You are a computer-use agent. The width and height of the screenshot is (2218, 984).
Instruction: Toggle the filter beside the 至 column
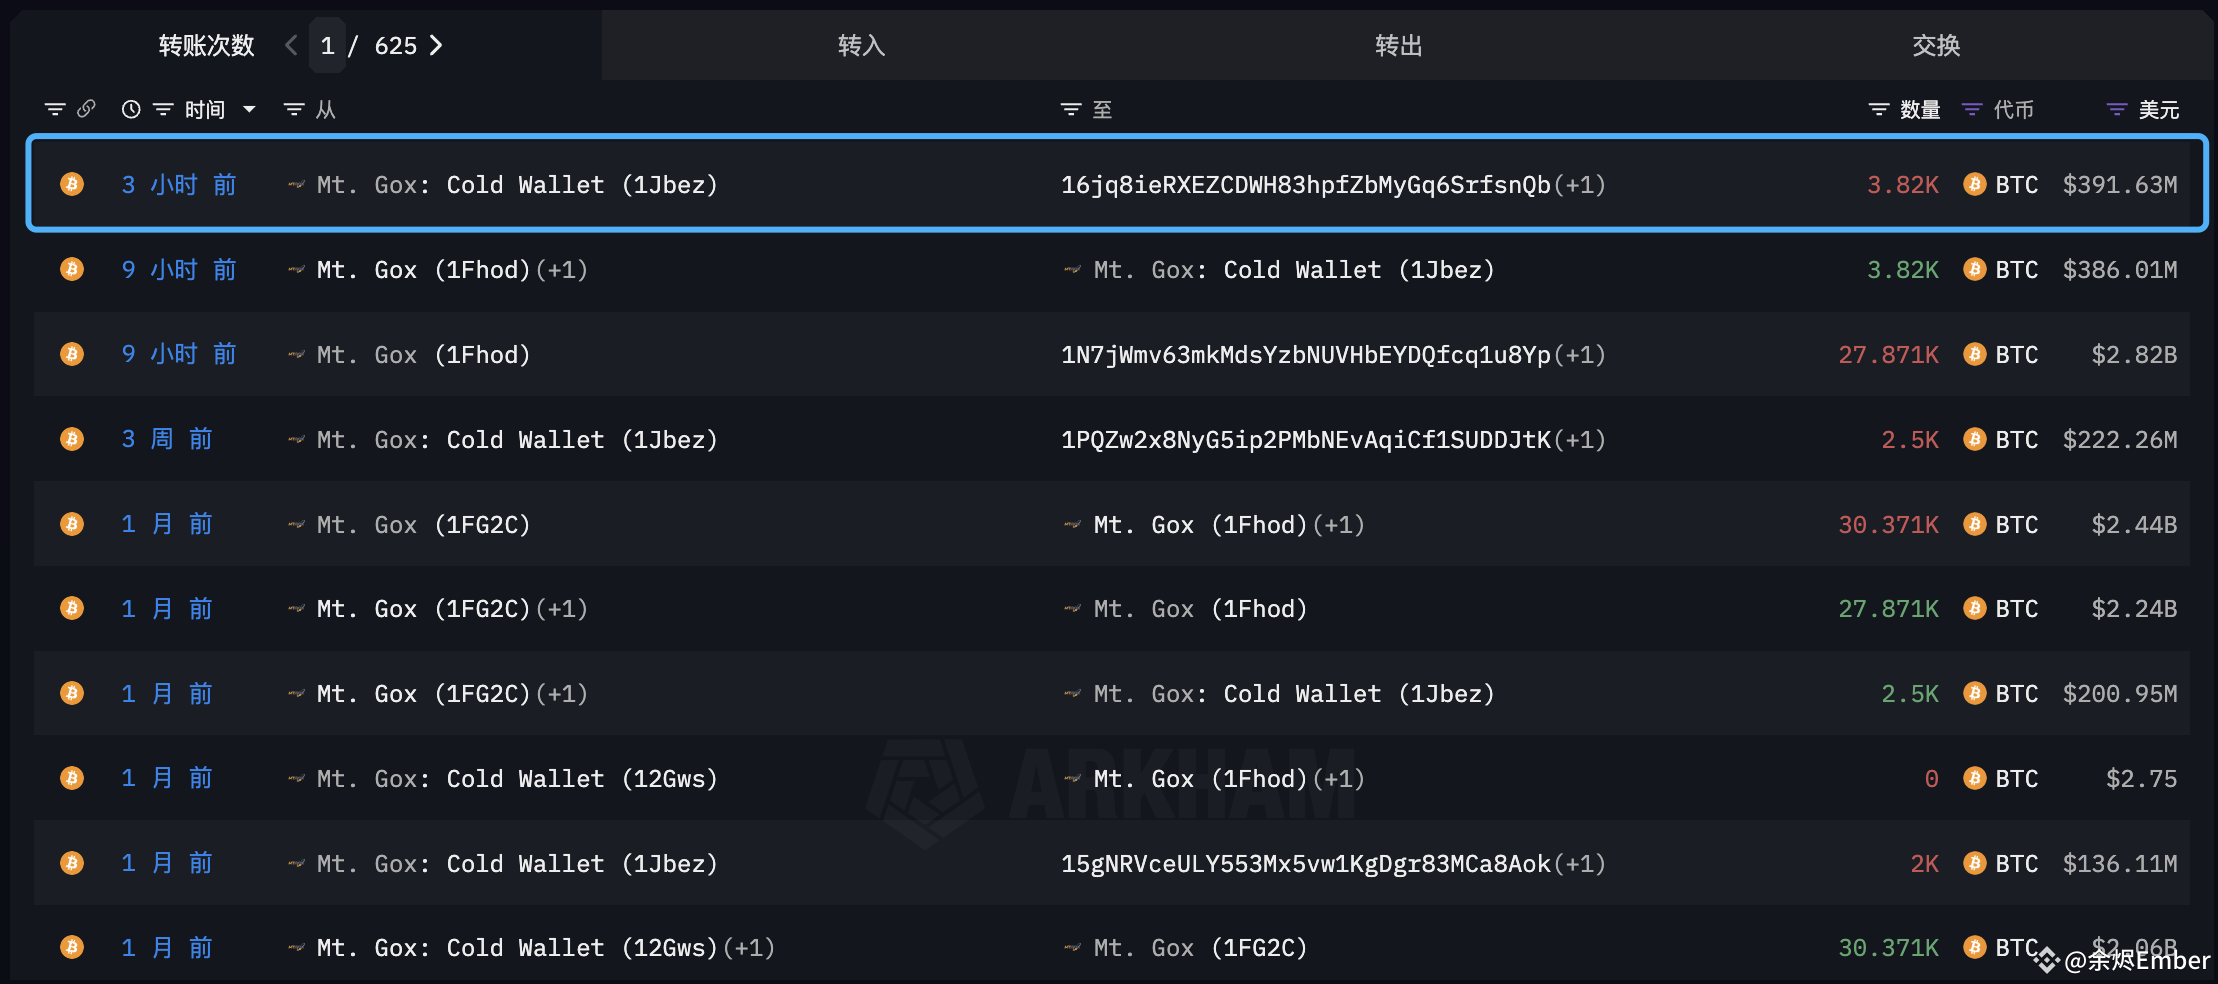point(1070,109)
